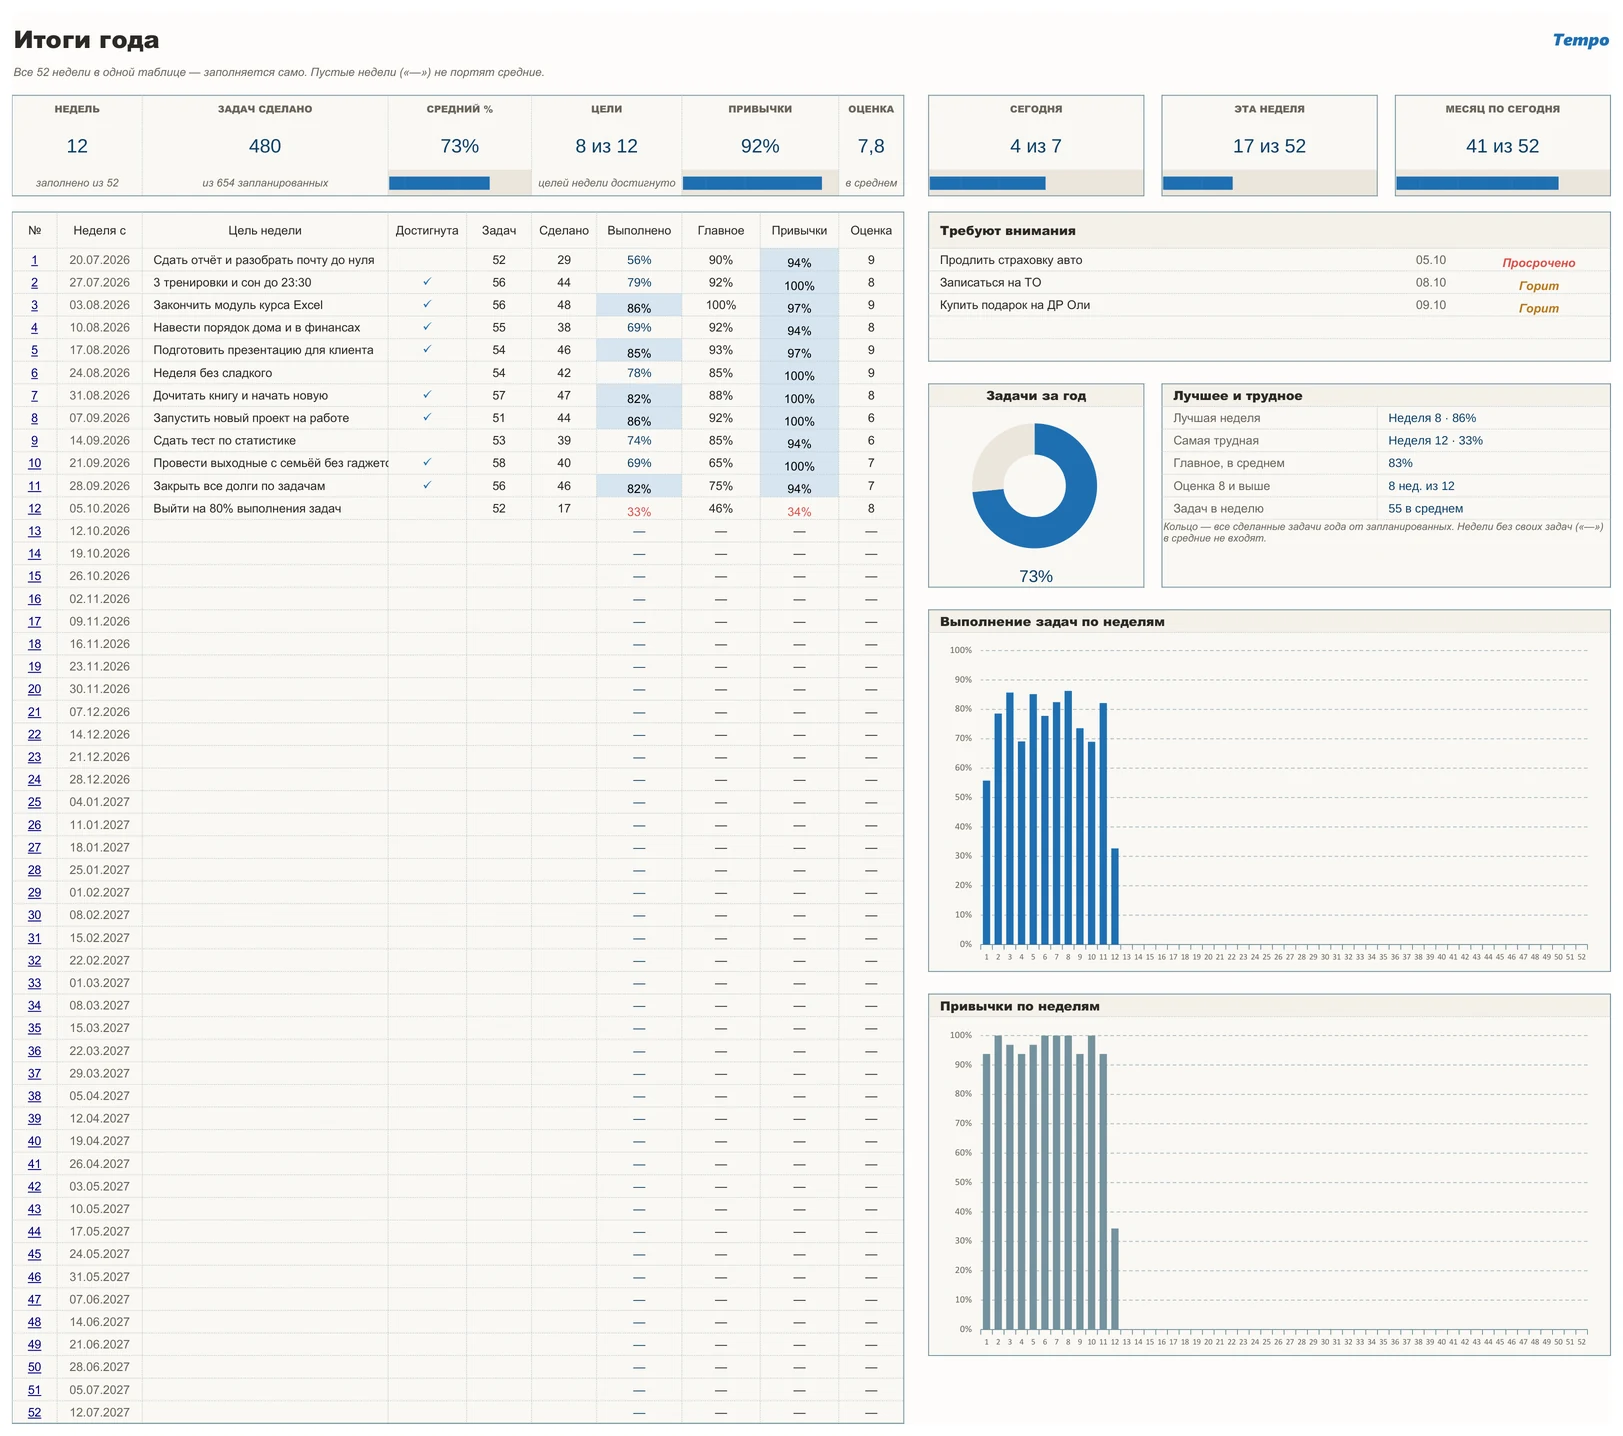Click the 'Эта неделя' progress bar

tap(1269, 183)
